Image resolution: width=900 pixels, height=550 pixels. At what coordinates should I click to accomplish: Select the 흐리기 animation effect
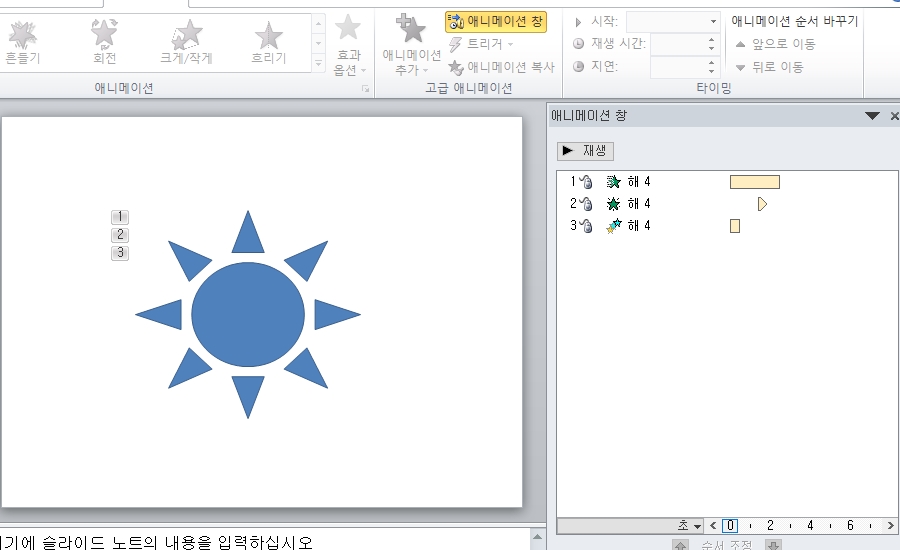269,42
